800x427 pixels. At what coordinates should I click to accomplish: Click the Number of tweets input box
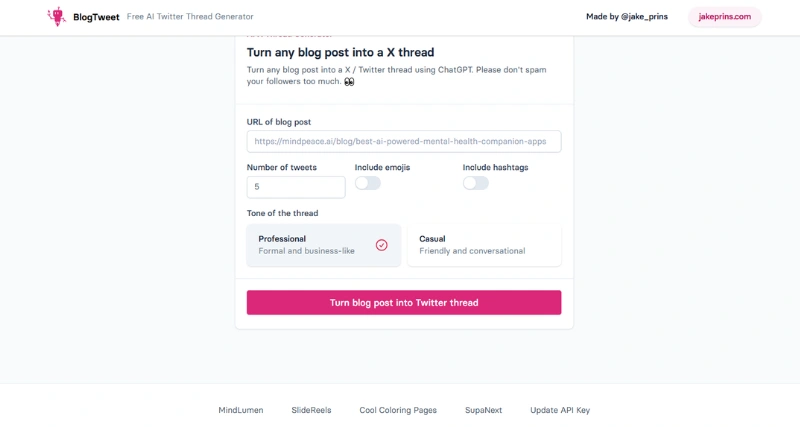(x=295, y=187)
